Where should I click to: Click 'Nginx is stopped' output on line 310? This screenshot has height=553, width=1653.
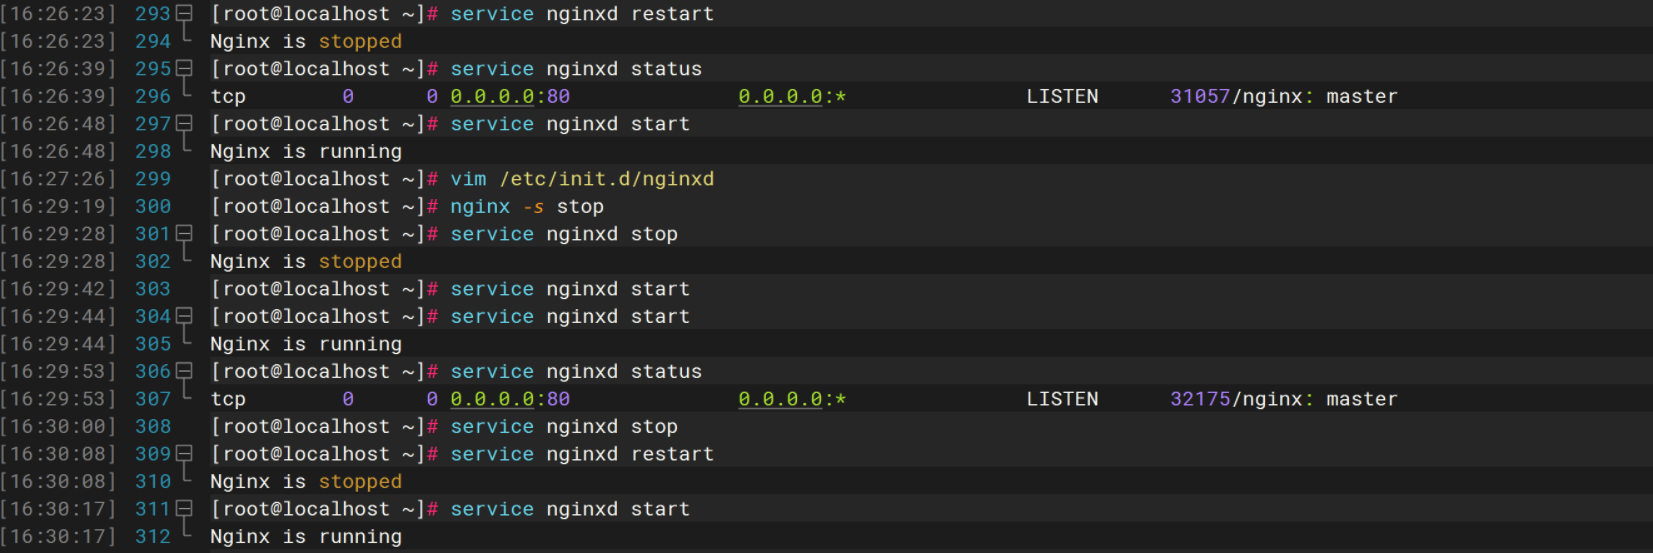tap(306, 481)
